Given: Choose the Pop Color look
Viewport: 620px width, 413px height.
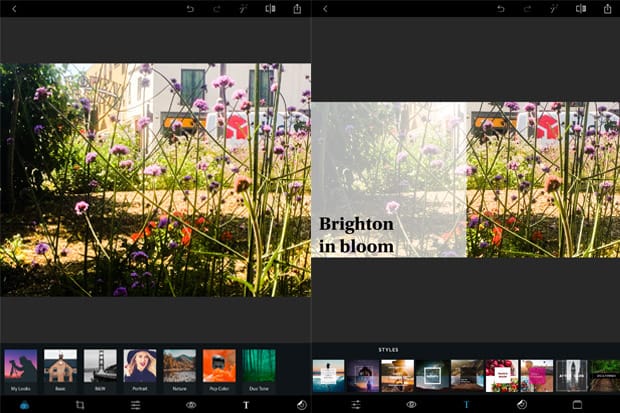Looking at the screenshot, I should point(218,371).
